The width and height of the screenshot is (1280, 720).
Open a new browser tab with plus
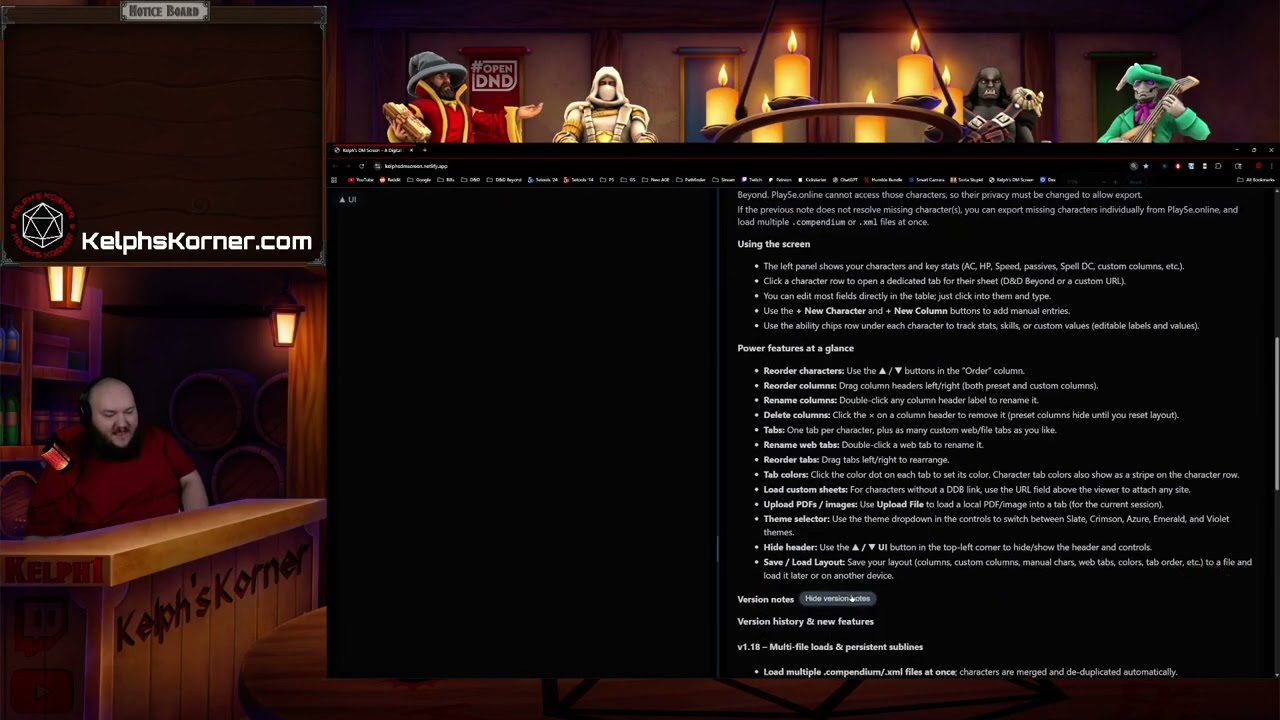[424, 150]
